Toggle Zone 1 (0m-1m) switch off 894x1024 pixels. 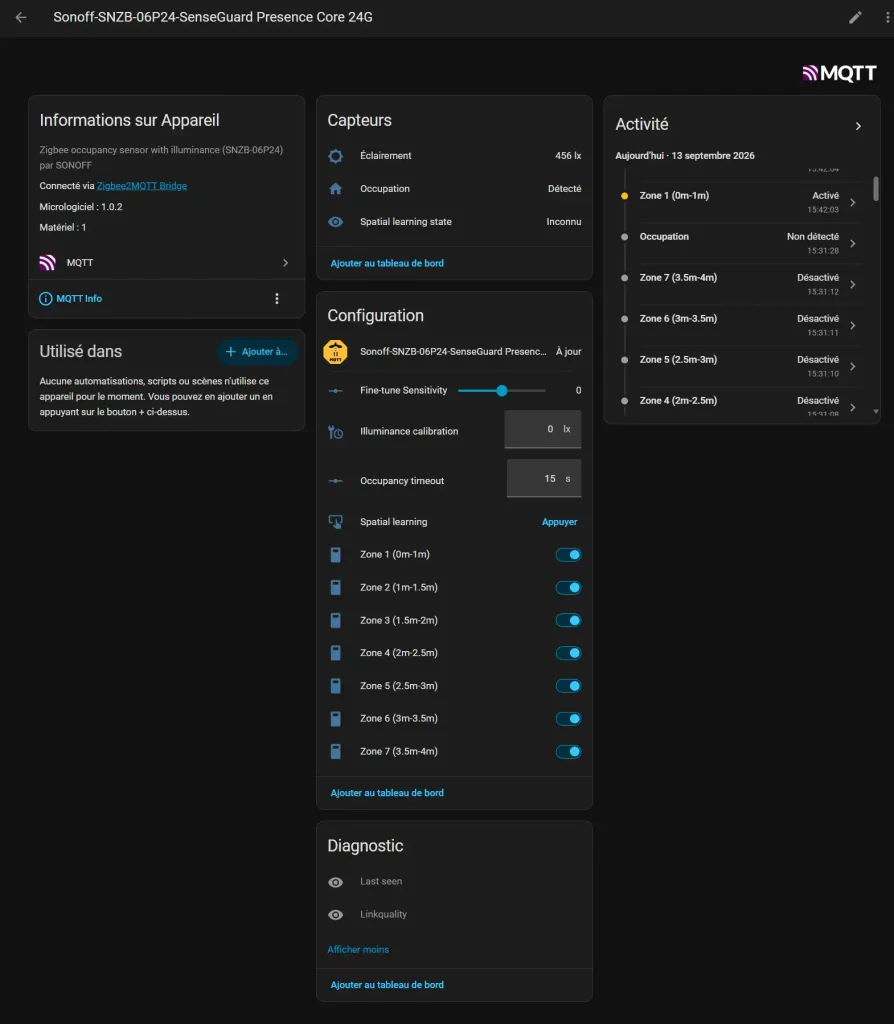[x=568, y=554]
